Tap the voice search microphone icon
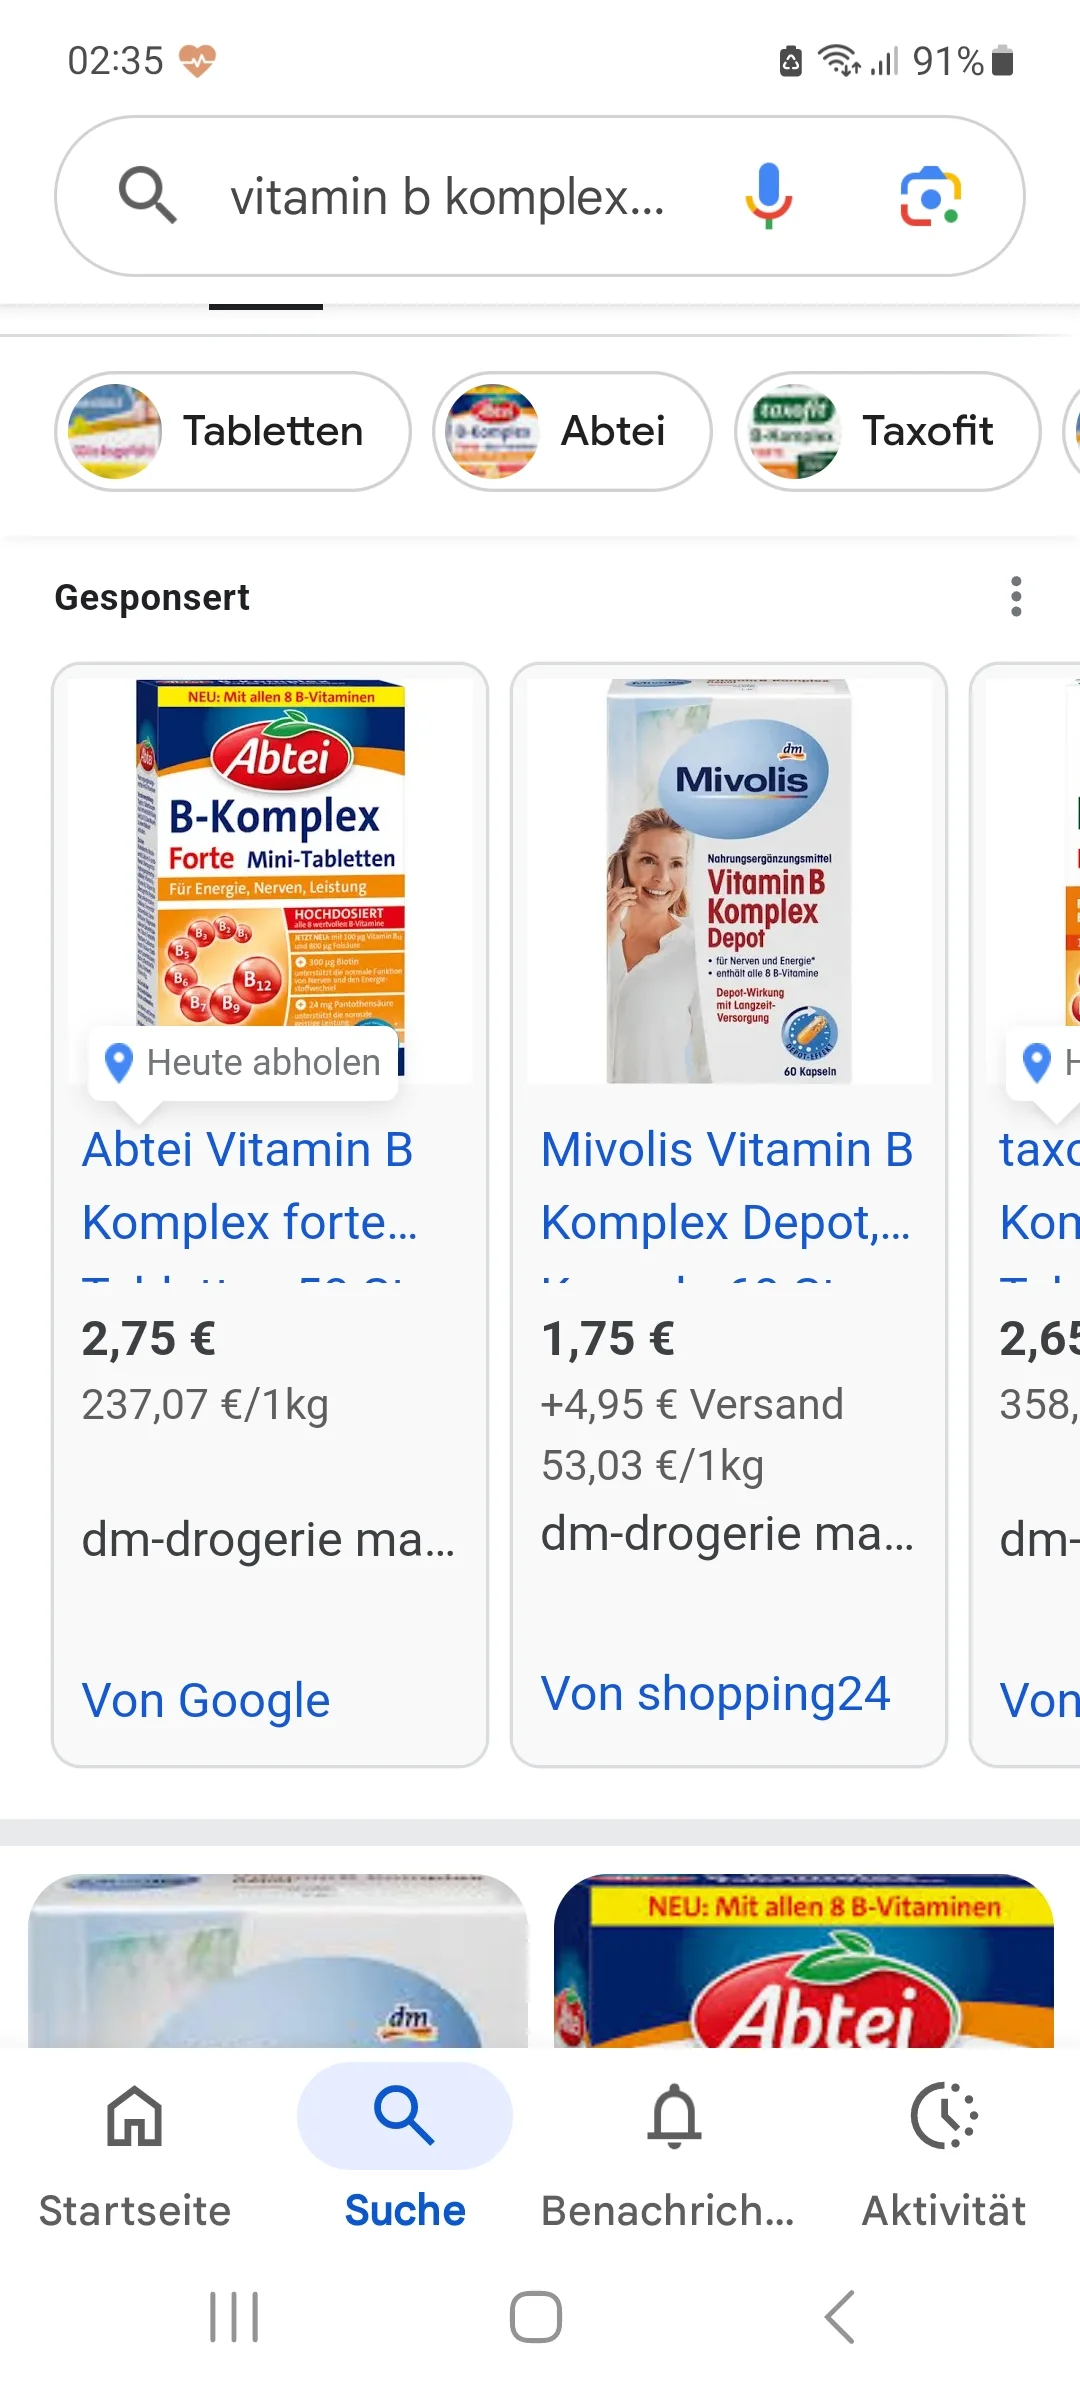Image resolution: width=1080 pixels, height=2400 pixels. [x=768, y=195]
